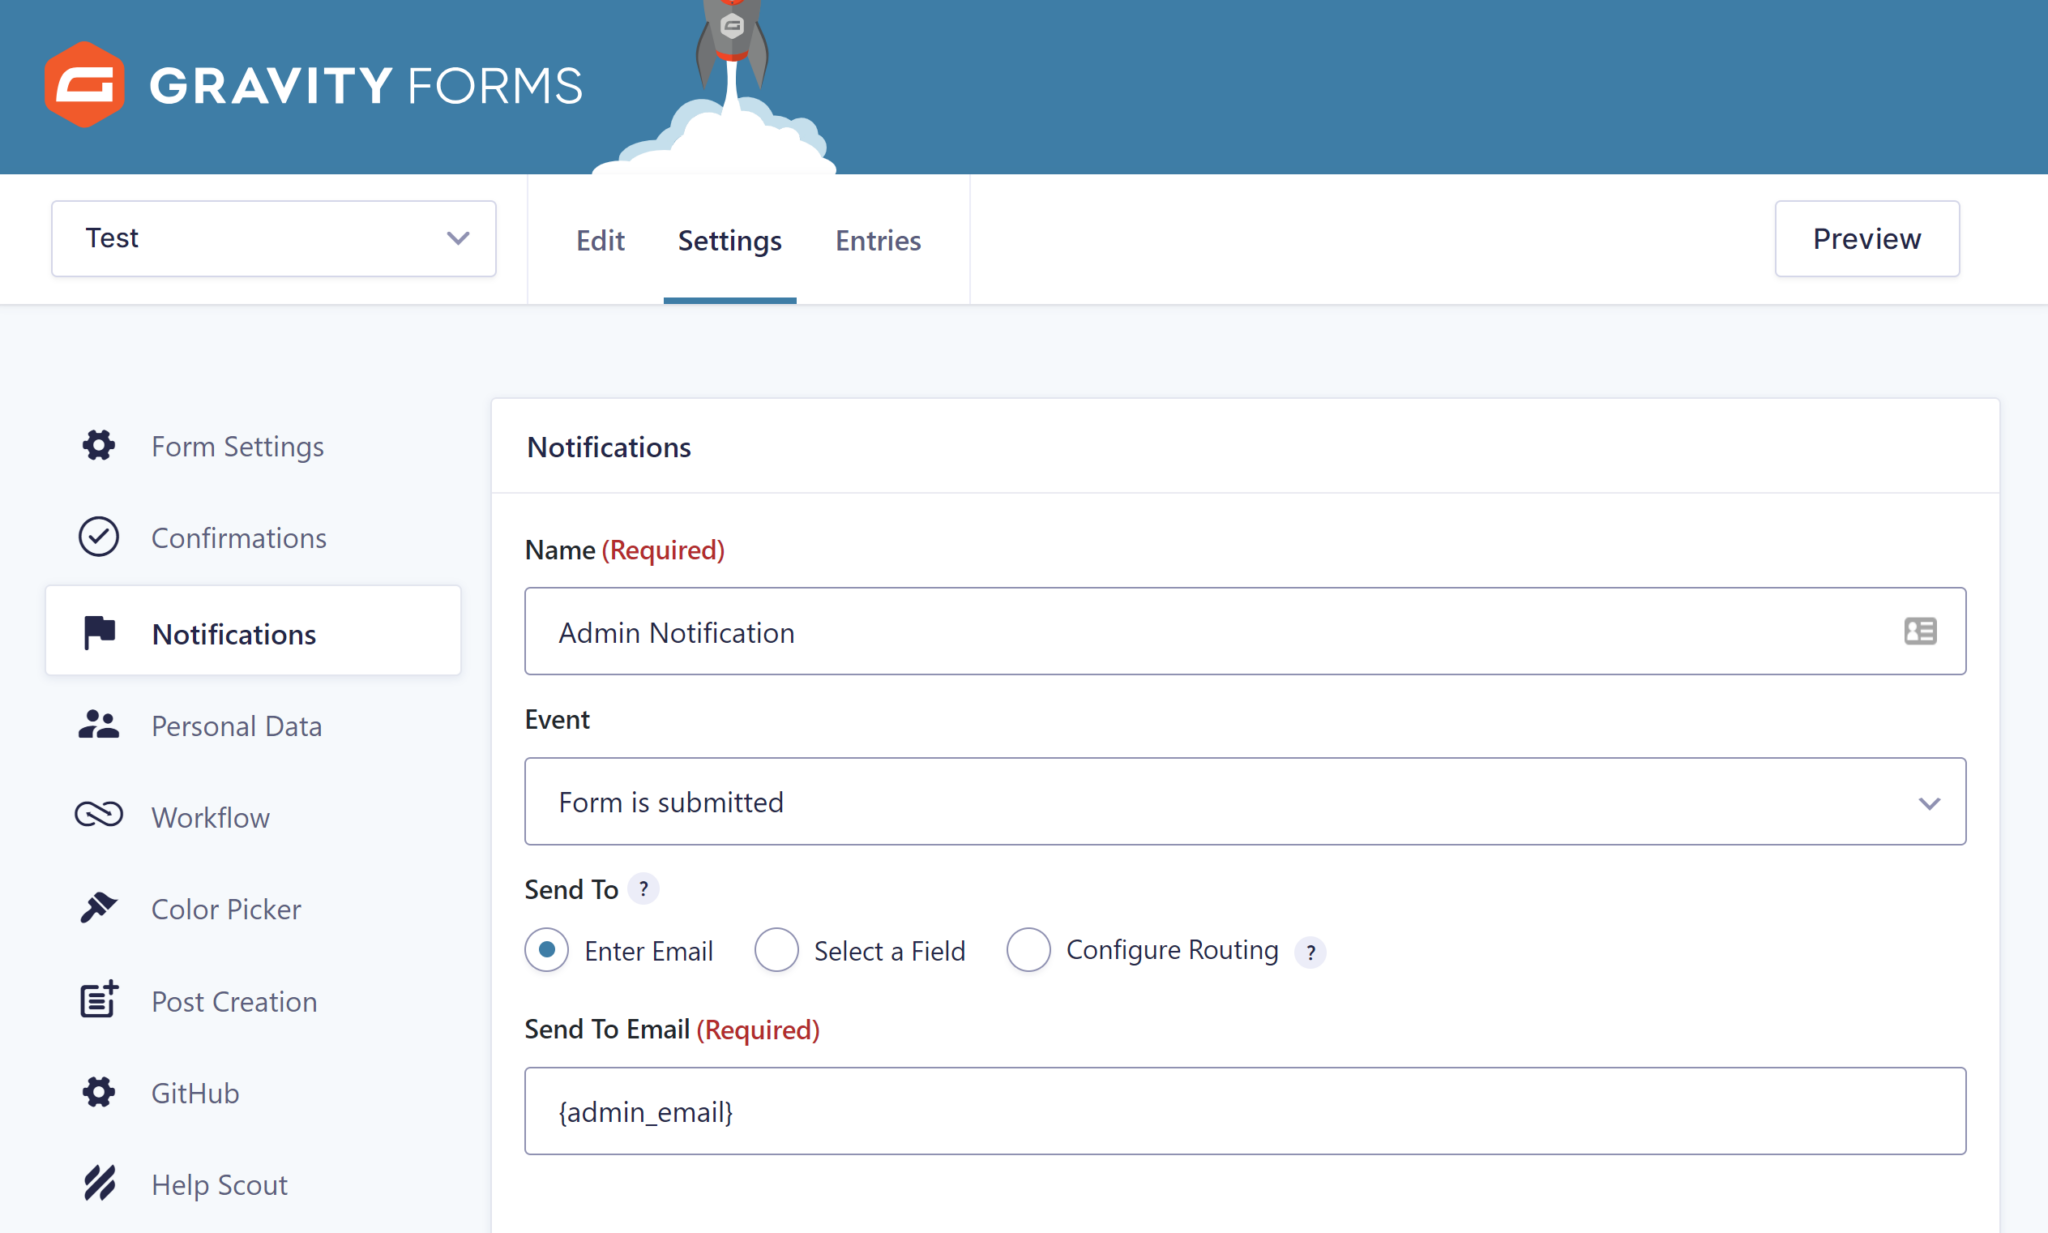Image resolution: width=2048 pixels, height=1233 pixels.
Task: Click the merge tag contact card icon
Action: 1919,631
